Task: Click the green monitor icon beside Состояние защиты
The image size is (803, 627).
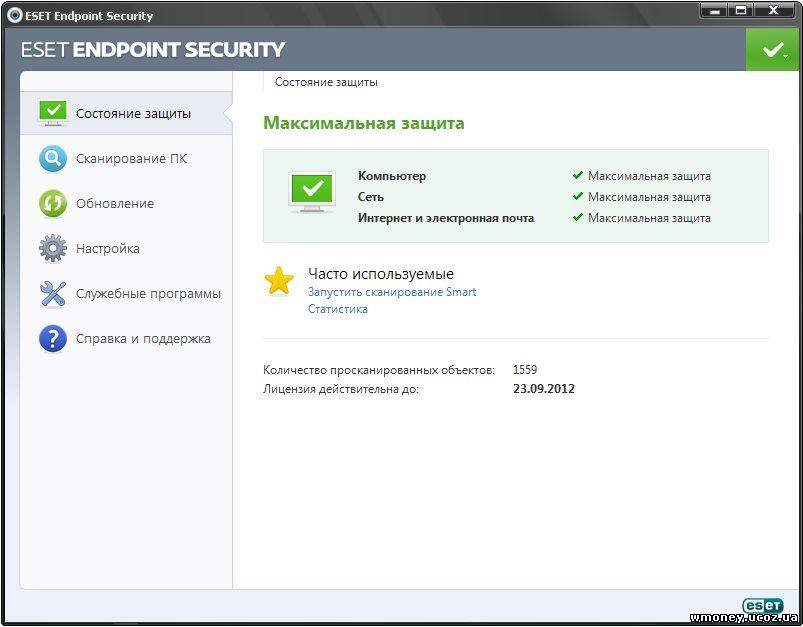Action: click(53, 113)
